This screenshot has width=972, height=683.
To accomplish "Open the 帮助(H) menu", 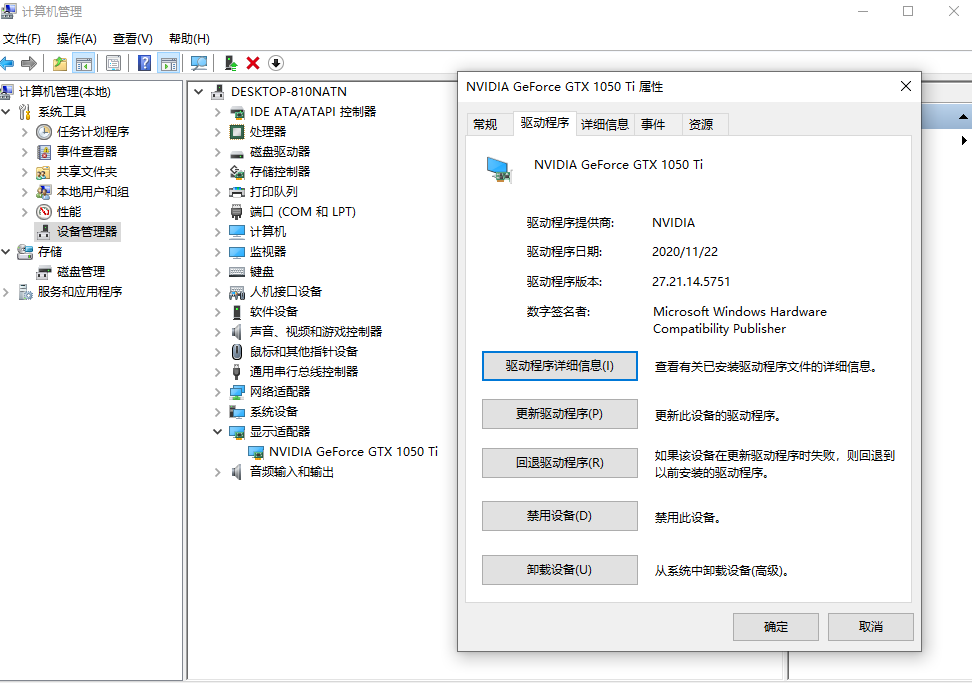I will 189,38.
